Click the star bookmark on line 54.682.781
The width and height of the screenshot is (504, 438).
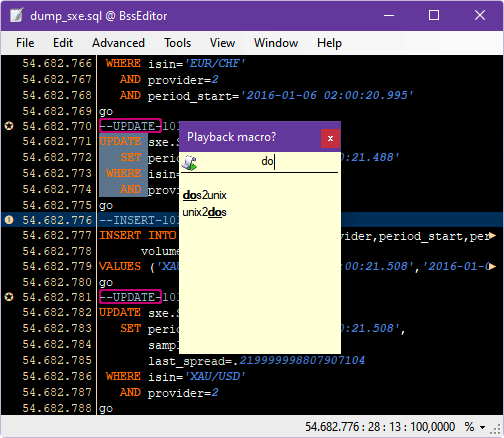click(9, 297)
